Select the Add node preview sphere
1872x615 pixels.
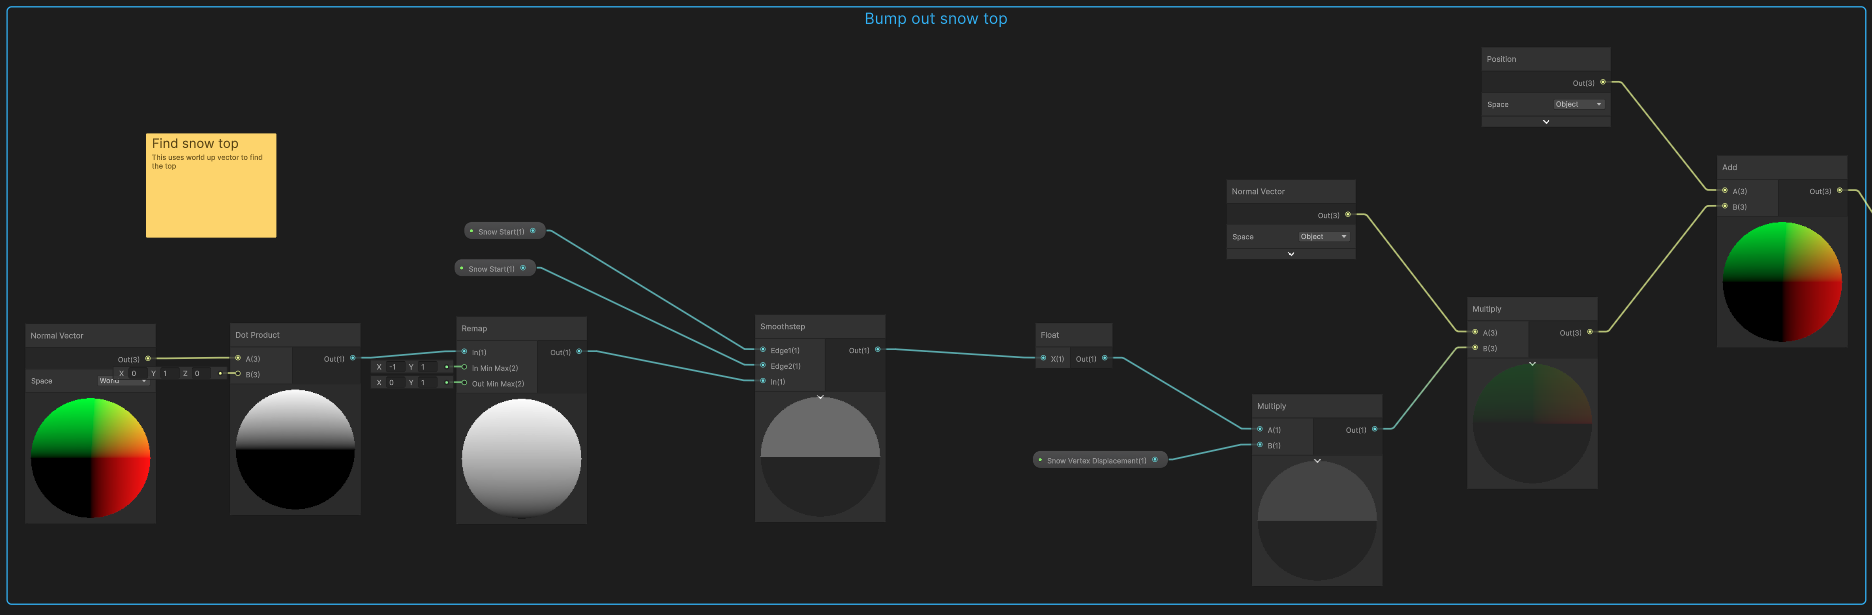(1782, 281)
